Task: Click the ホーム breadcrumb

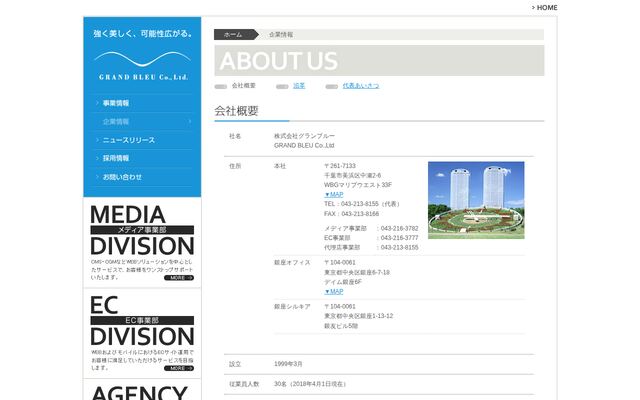Action: (233, 35)
